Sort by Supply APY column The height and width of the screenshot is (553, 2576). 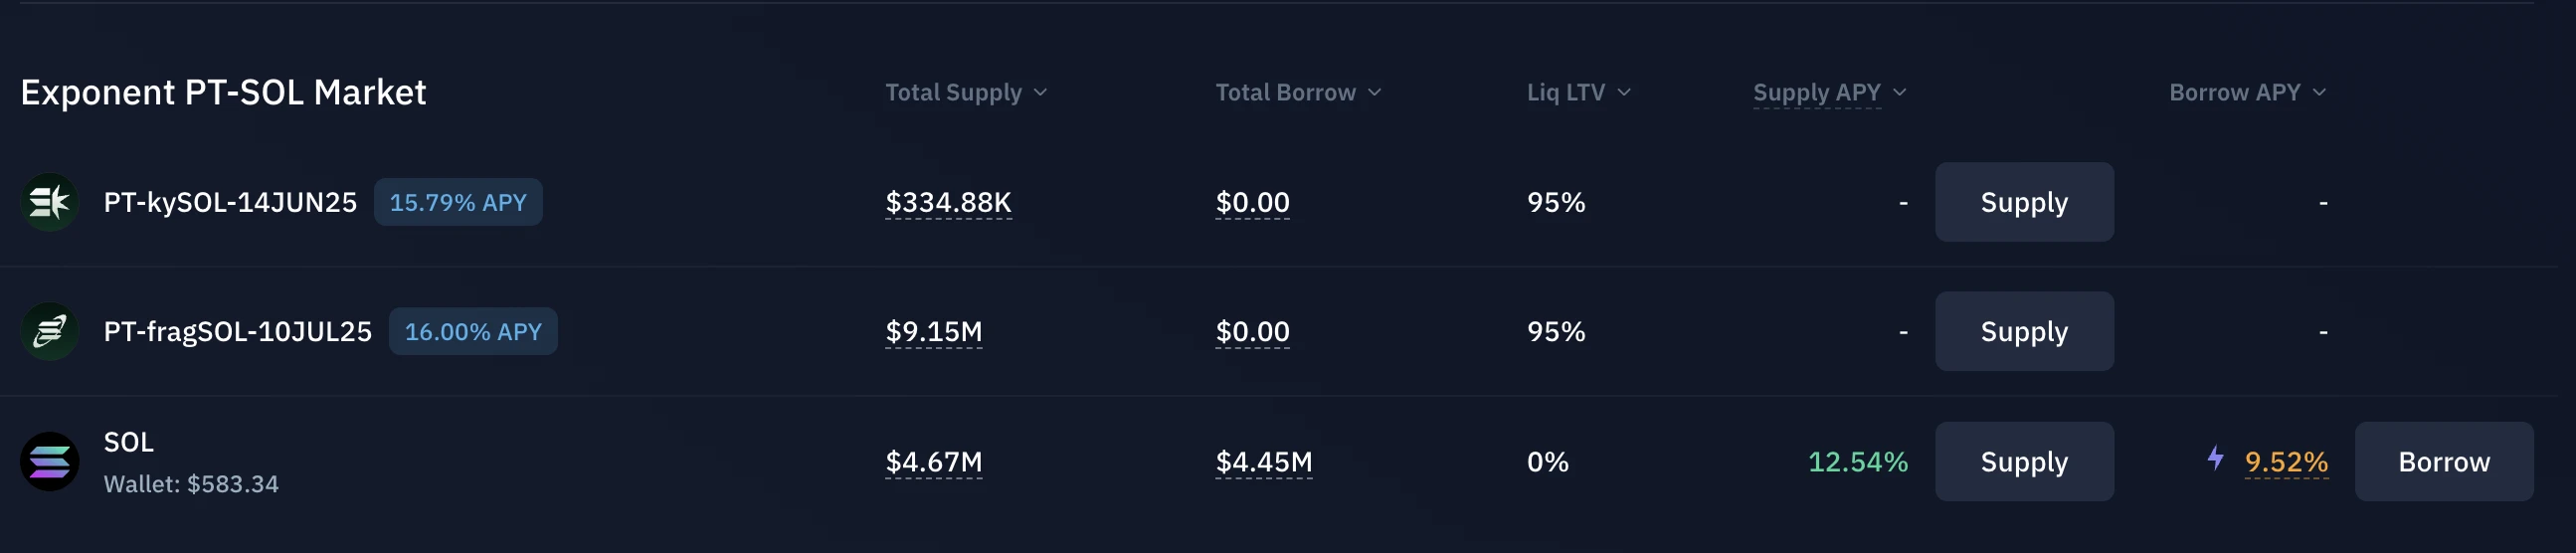tap(1829, 93)
